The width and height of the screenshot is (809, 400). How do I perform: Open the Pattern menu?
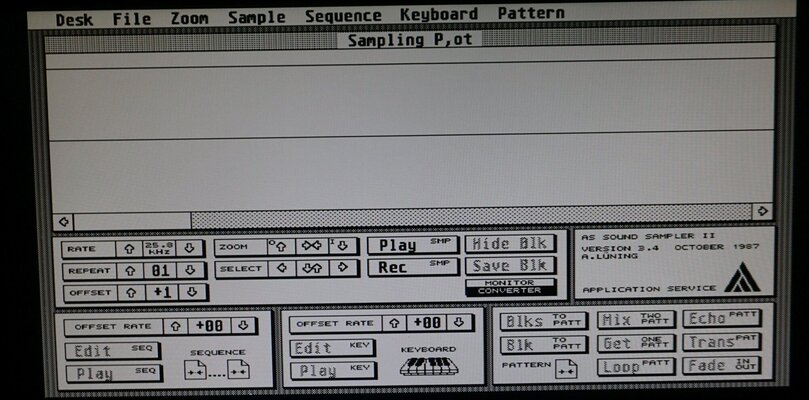click(x=530, y=15)
